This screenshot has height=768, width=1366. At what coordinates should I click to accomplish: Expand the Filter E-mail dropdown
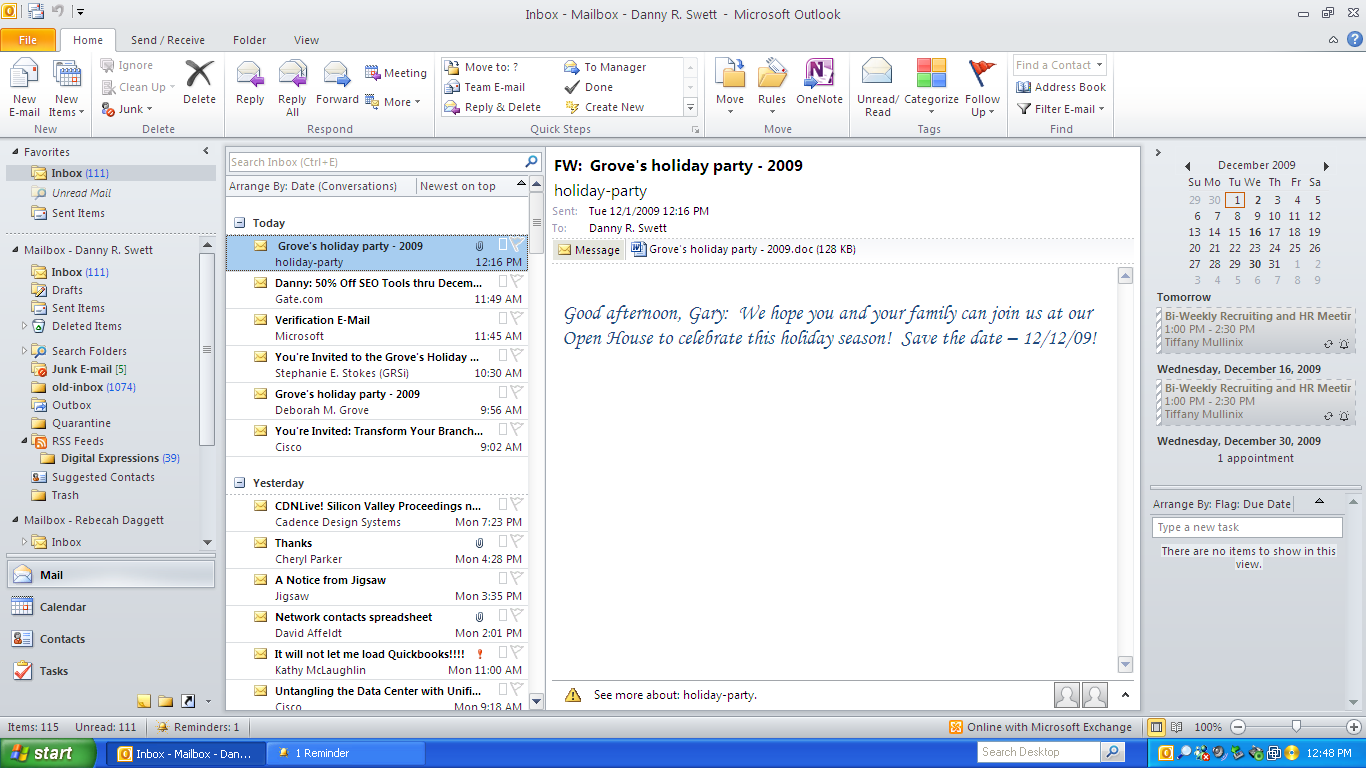coord(1061,109)
